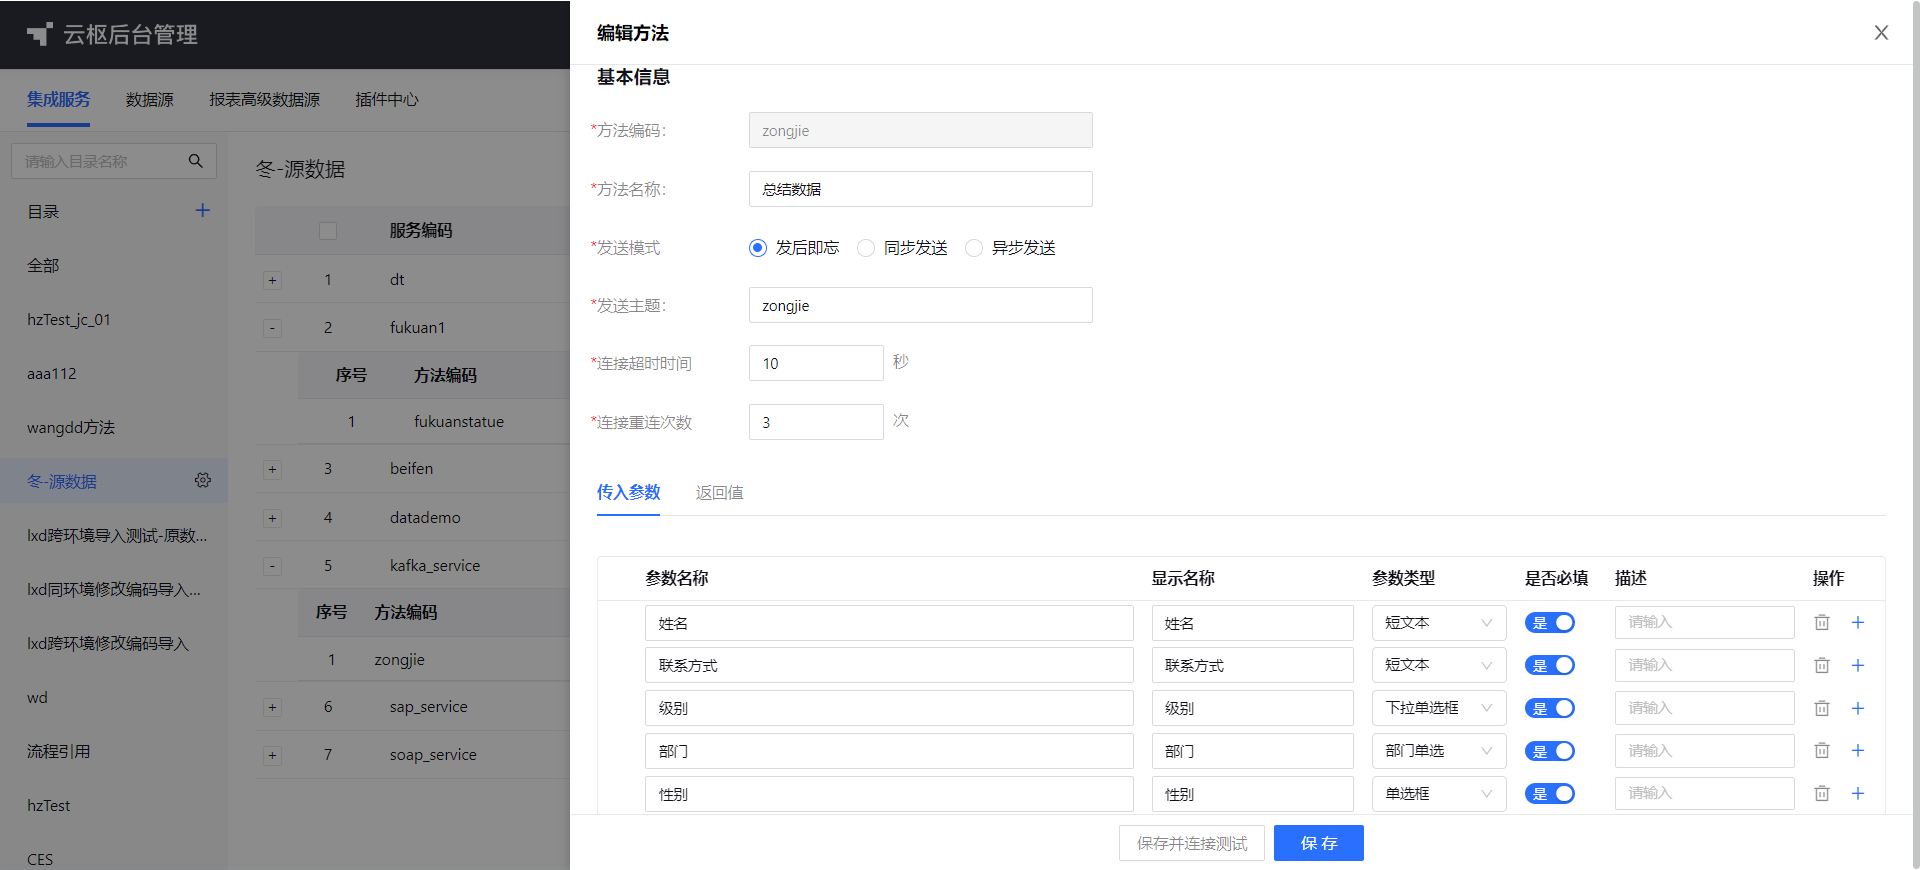The height and width of the screenshot is (870, 1920).
Task: Click the 发送主题 input field
Action: 920,305
